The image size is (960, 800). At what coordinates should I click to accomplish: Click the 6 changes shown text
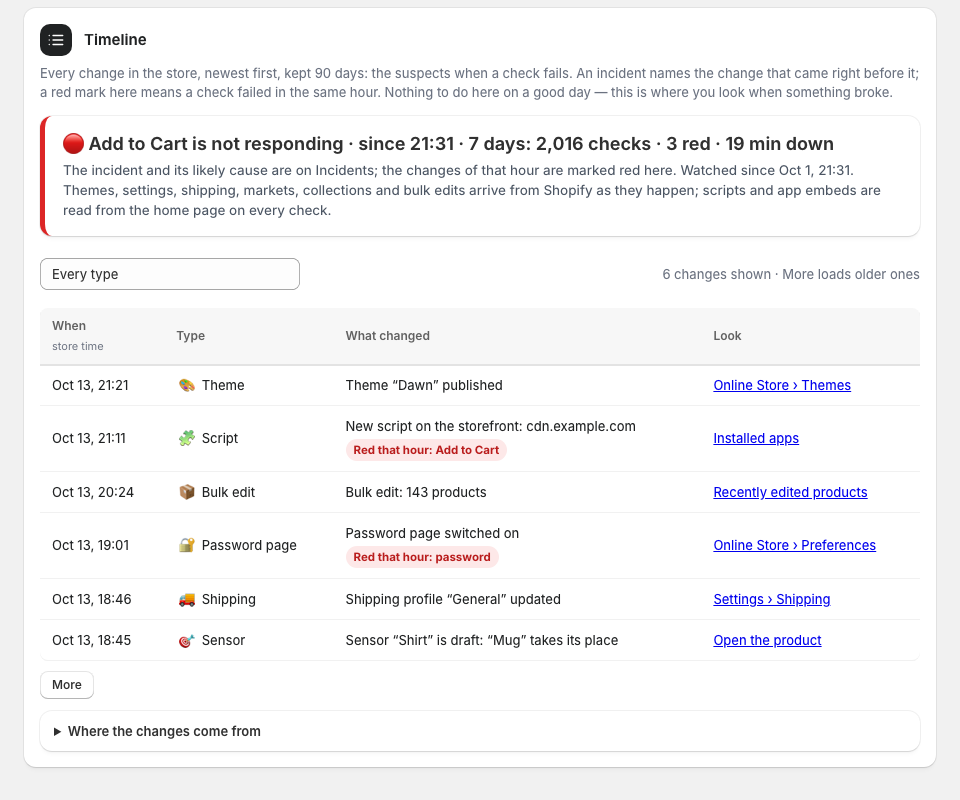pyautogui.click(x=716, y=274)
